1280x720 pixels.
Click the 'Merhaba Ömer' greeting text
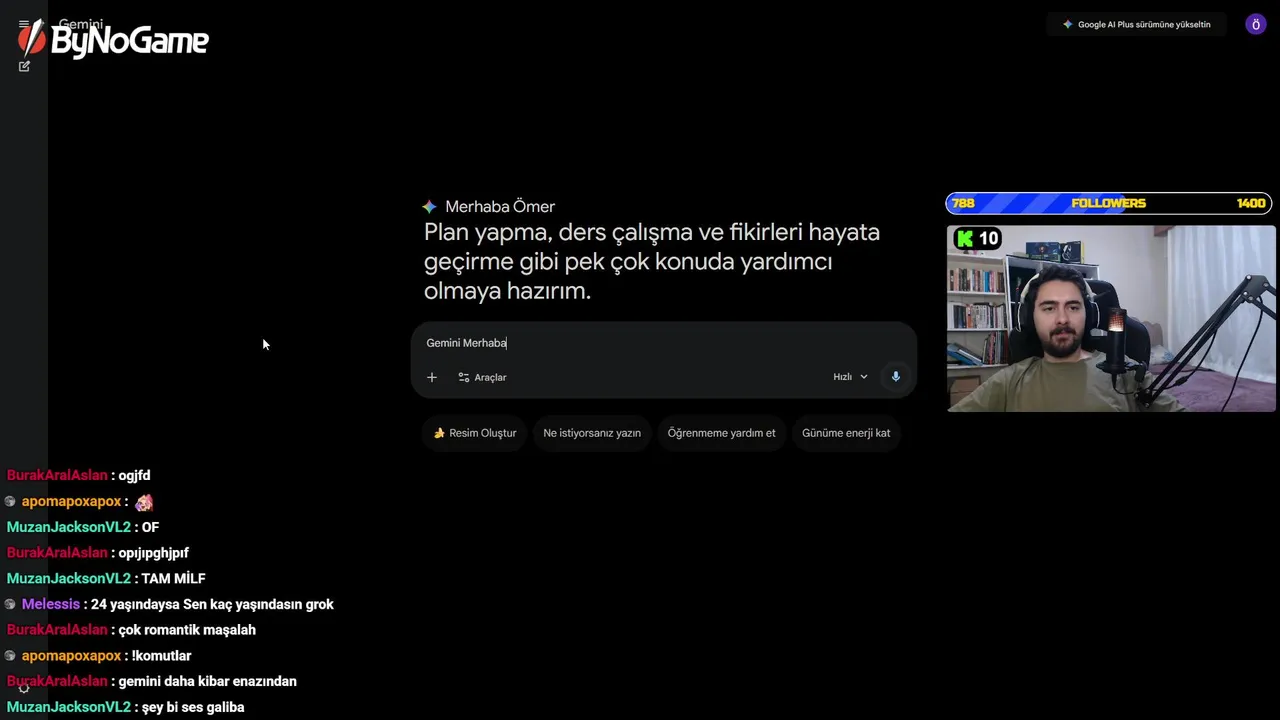(500, 207)
